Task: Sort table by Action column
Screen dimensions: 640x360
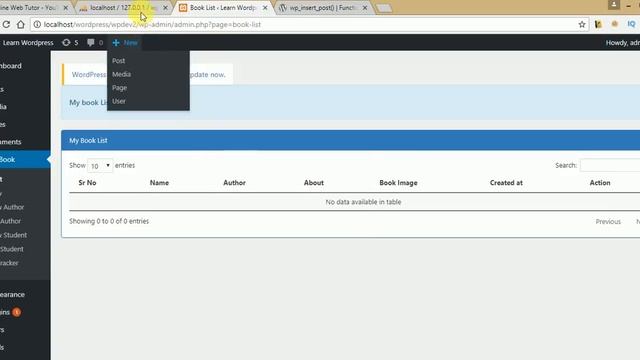Action: point(600,183)
